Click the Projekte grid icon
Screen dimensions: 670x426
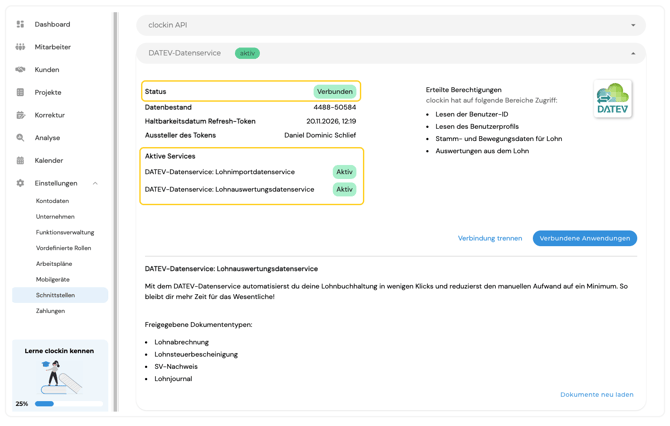(x=20, y=92)
